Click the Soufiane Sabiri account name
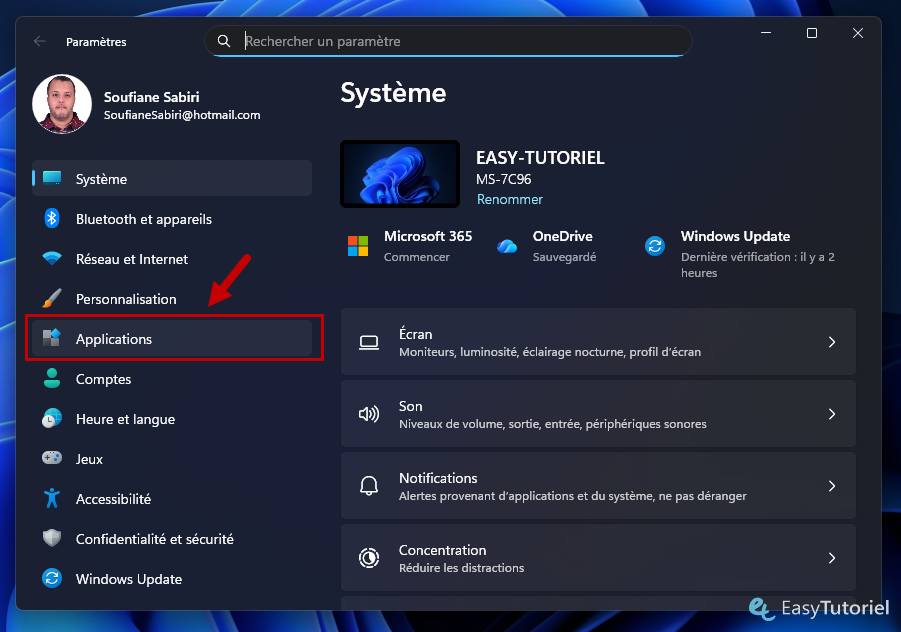 point(152,97)
